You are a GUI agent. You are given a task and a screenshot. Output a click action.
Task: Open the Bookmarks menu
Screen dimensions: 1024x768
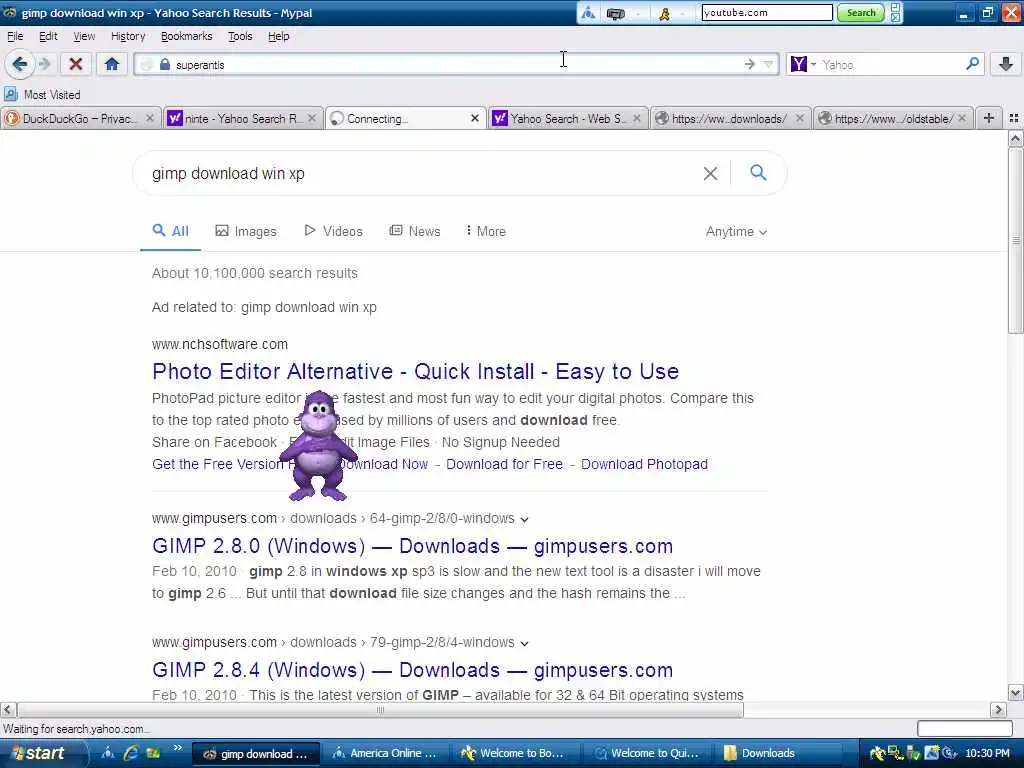[186, 36]
